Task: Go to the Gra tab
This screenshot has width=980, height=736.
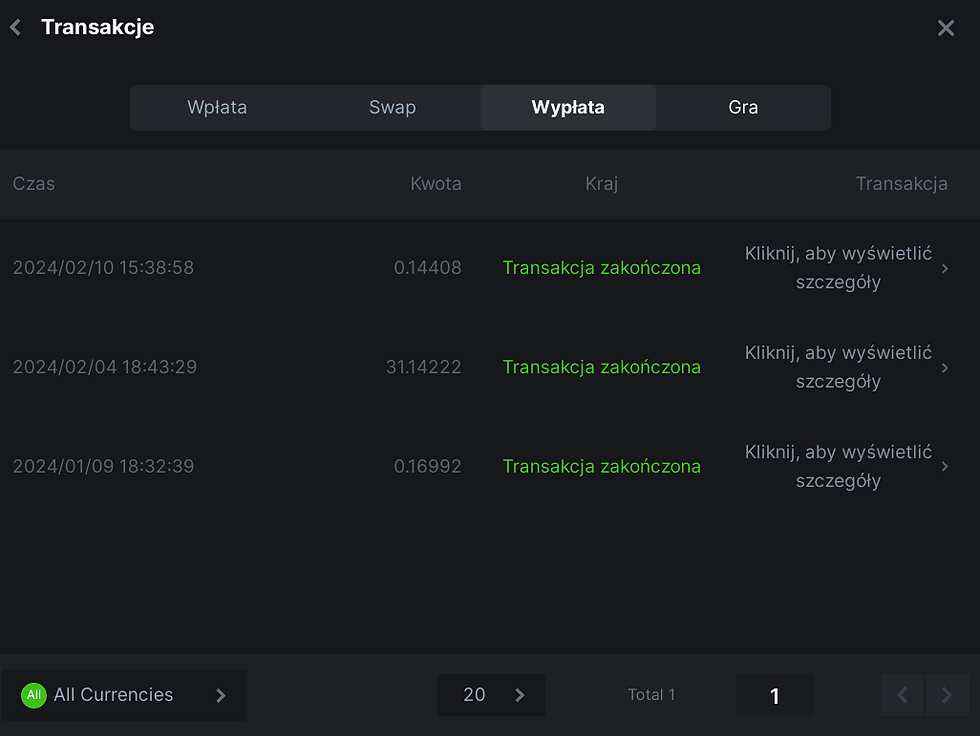Action: [743, 108]
